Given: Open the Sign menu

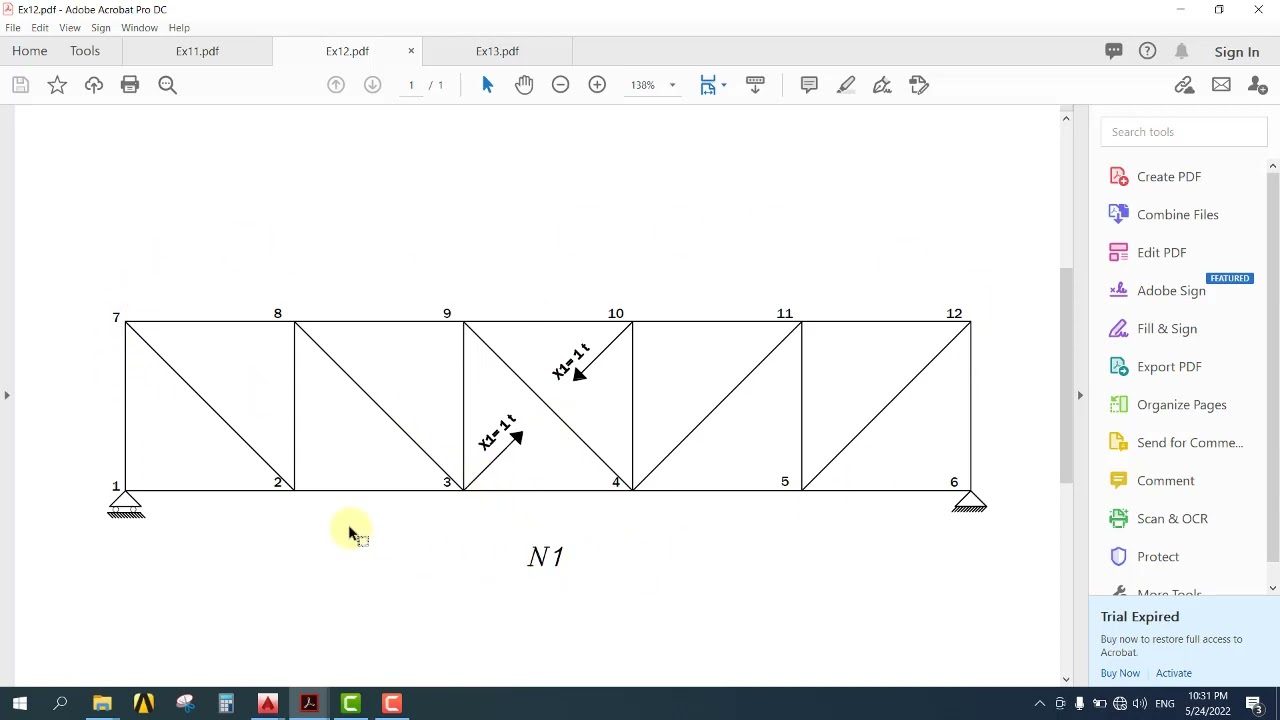Looking at the screenshot, I should point(101,28).
